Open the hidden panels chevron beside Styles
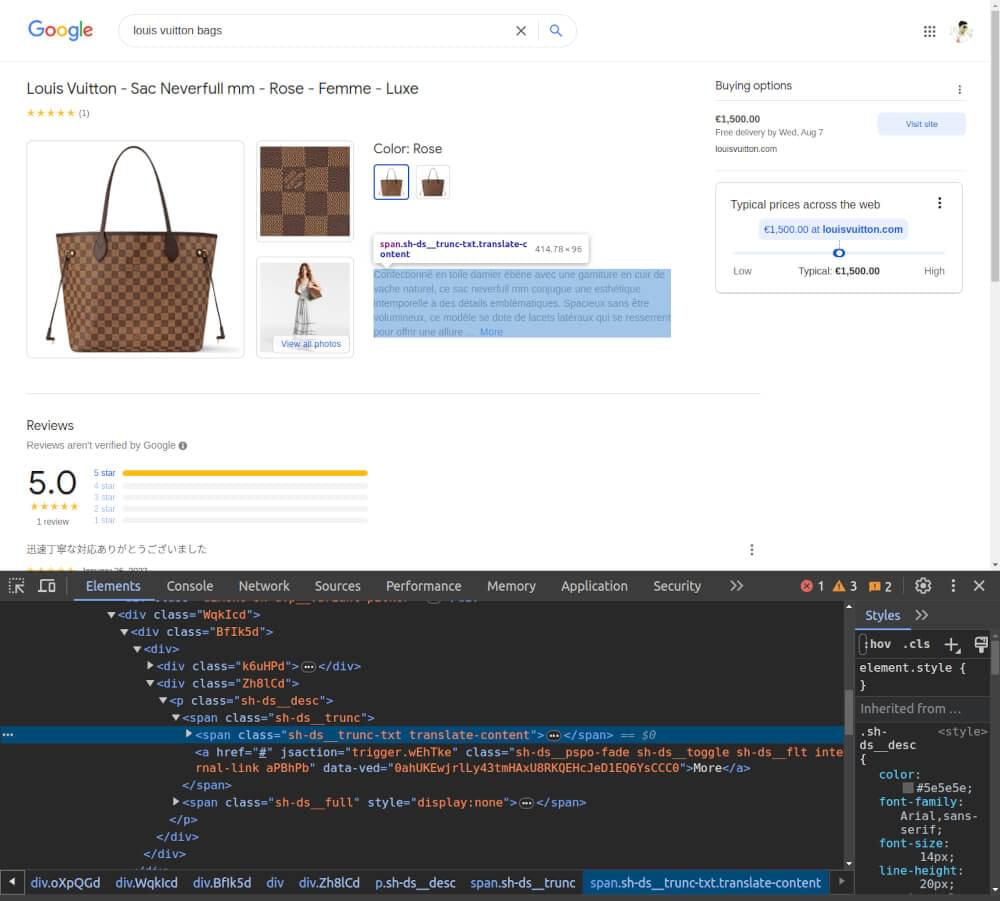Screen dimensions: 1000x901 (x=921, y=615)
